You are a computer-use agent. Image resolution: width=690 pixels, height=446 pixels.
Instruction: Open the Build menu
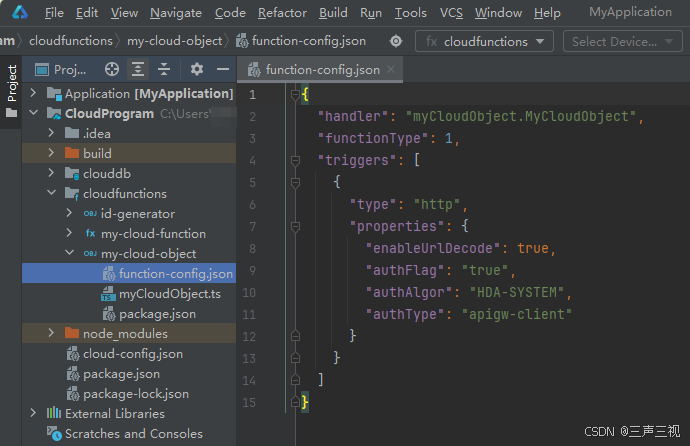333,13
